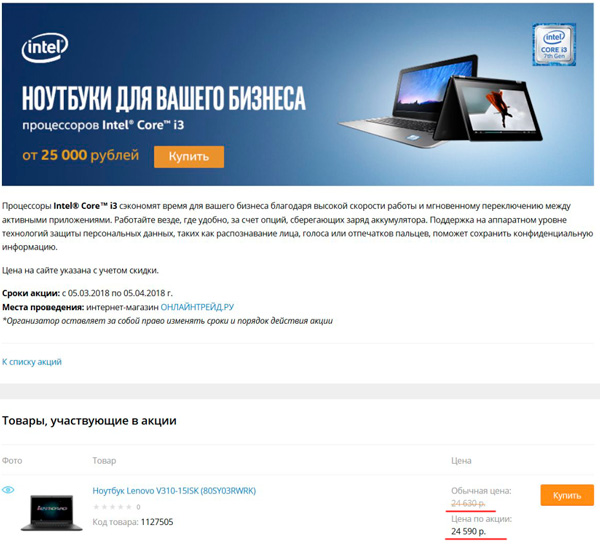This screenshot has height=556, width=600.
Task: Click the star rating under Lenovo laptop
Action: coord(112,507)
